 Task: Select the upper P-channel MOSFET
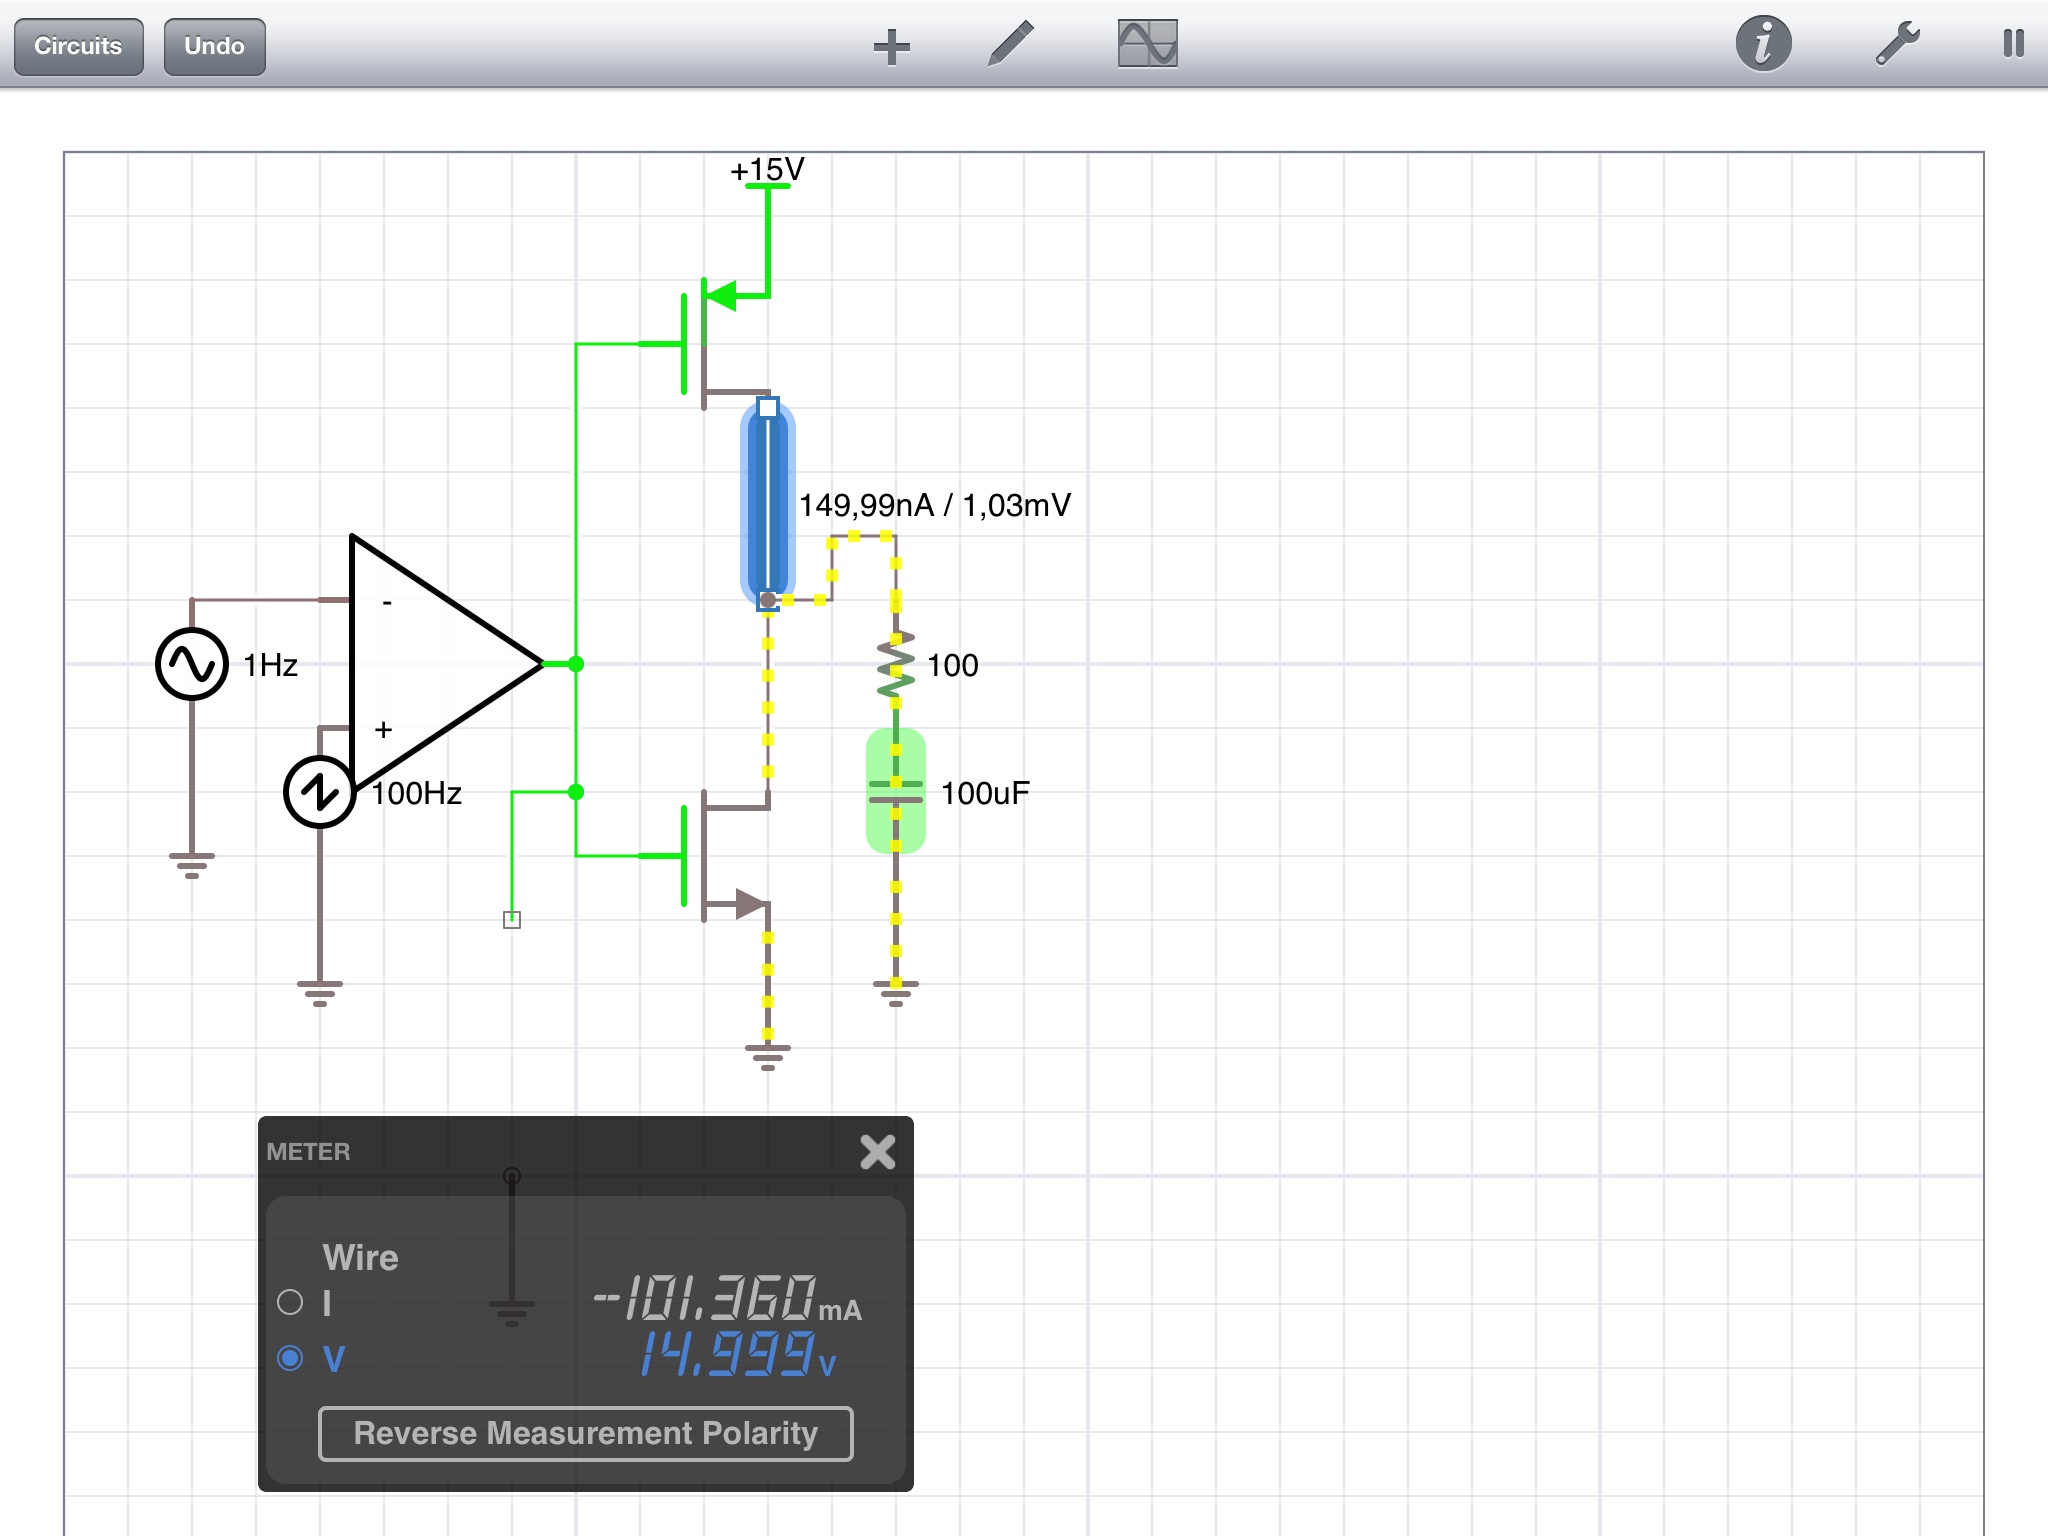[705, 344]
